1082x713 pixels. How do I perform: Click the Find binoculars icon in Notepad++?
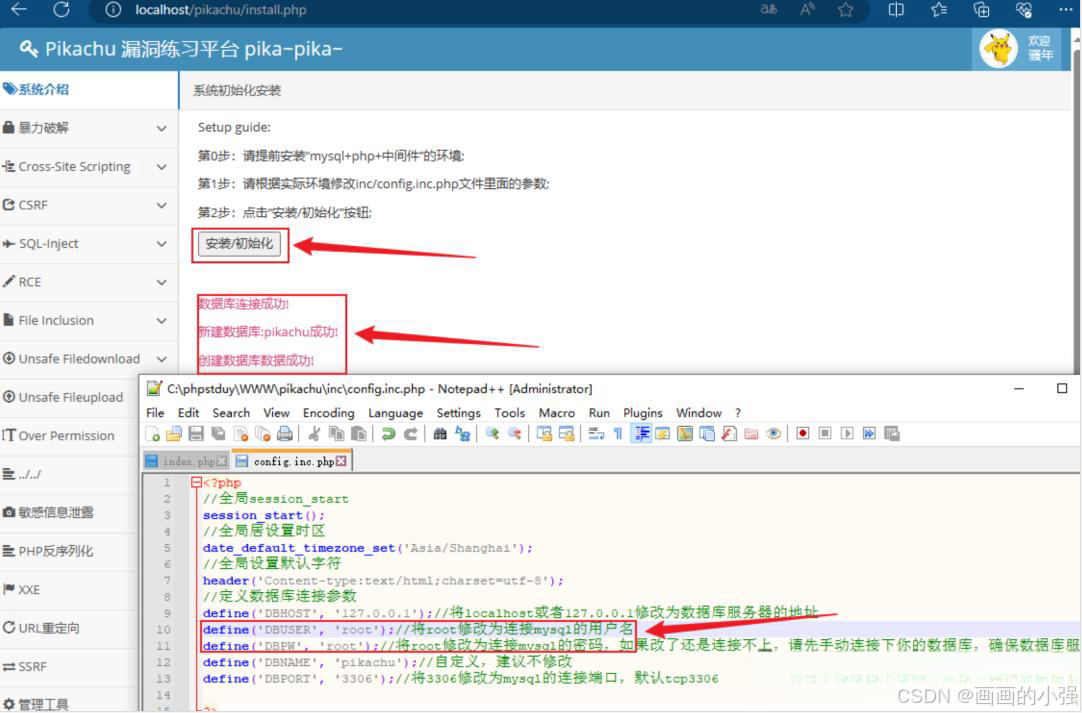(x=440, y=433)
